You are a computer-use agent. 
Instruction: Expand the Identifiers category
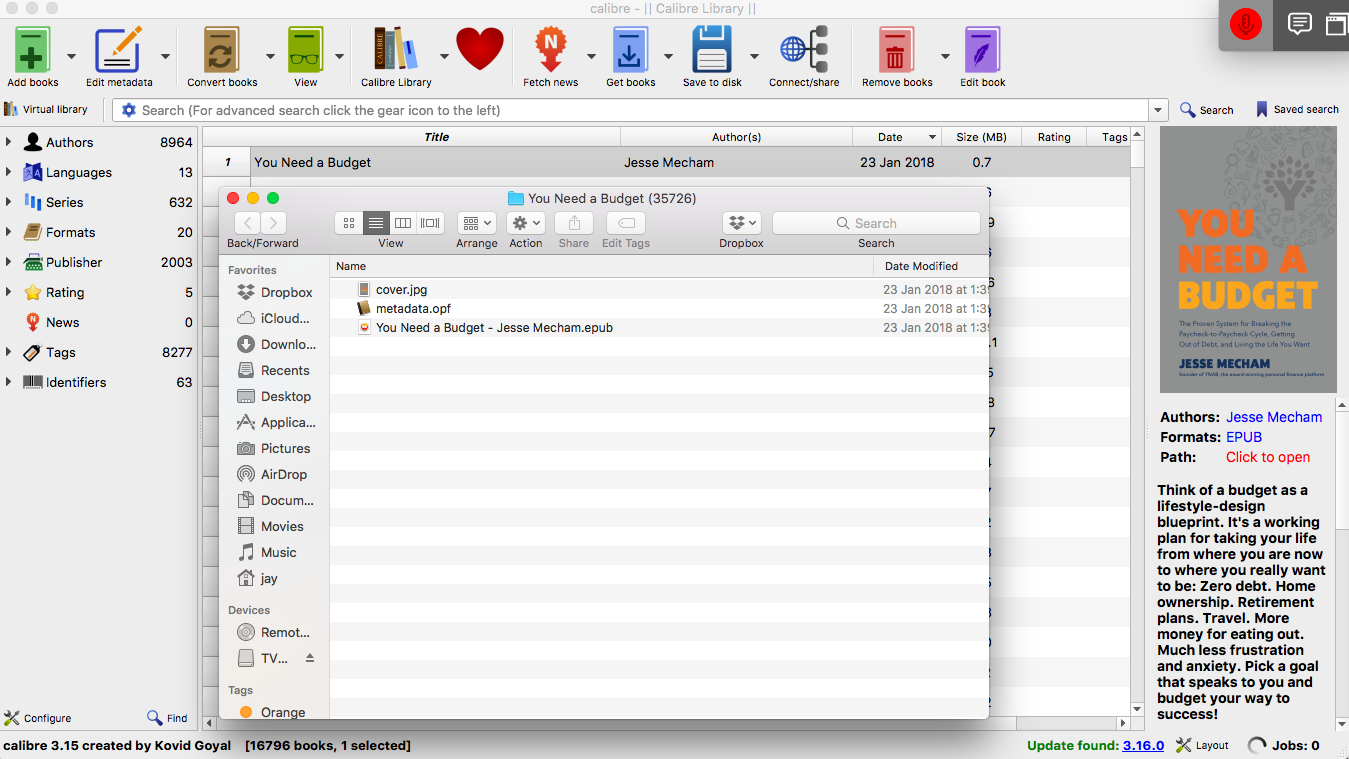pos(8,382)
